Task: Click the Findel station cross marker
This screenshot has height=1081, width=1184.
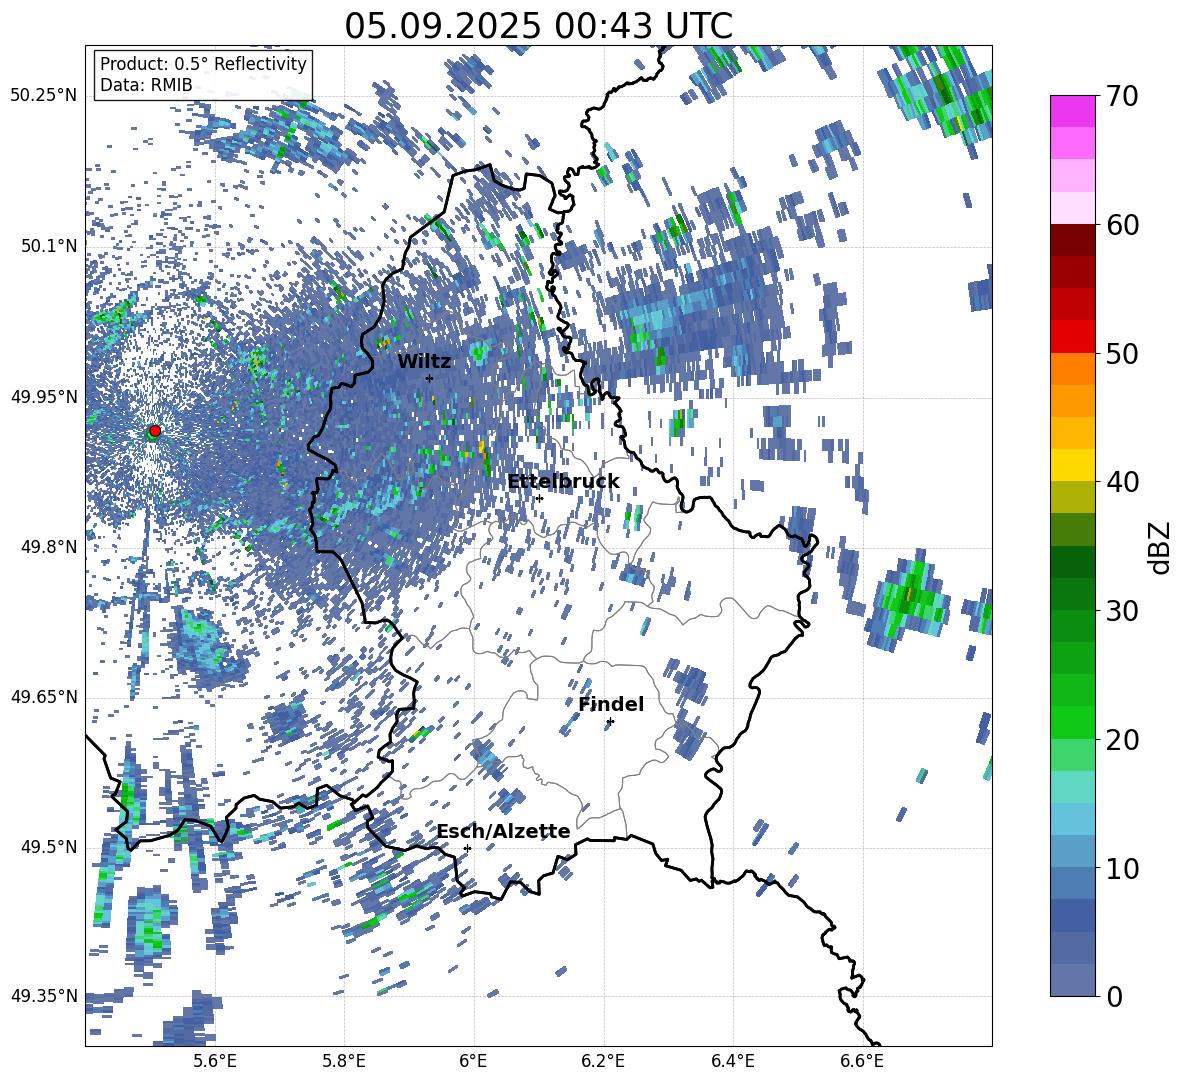Action: click(x=610, y=722)
